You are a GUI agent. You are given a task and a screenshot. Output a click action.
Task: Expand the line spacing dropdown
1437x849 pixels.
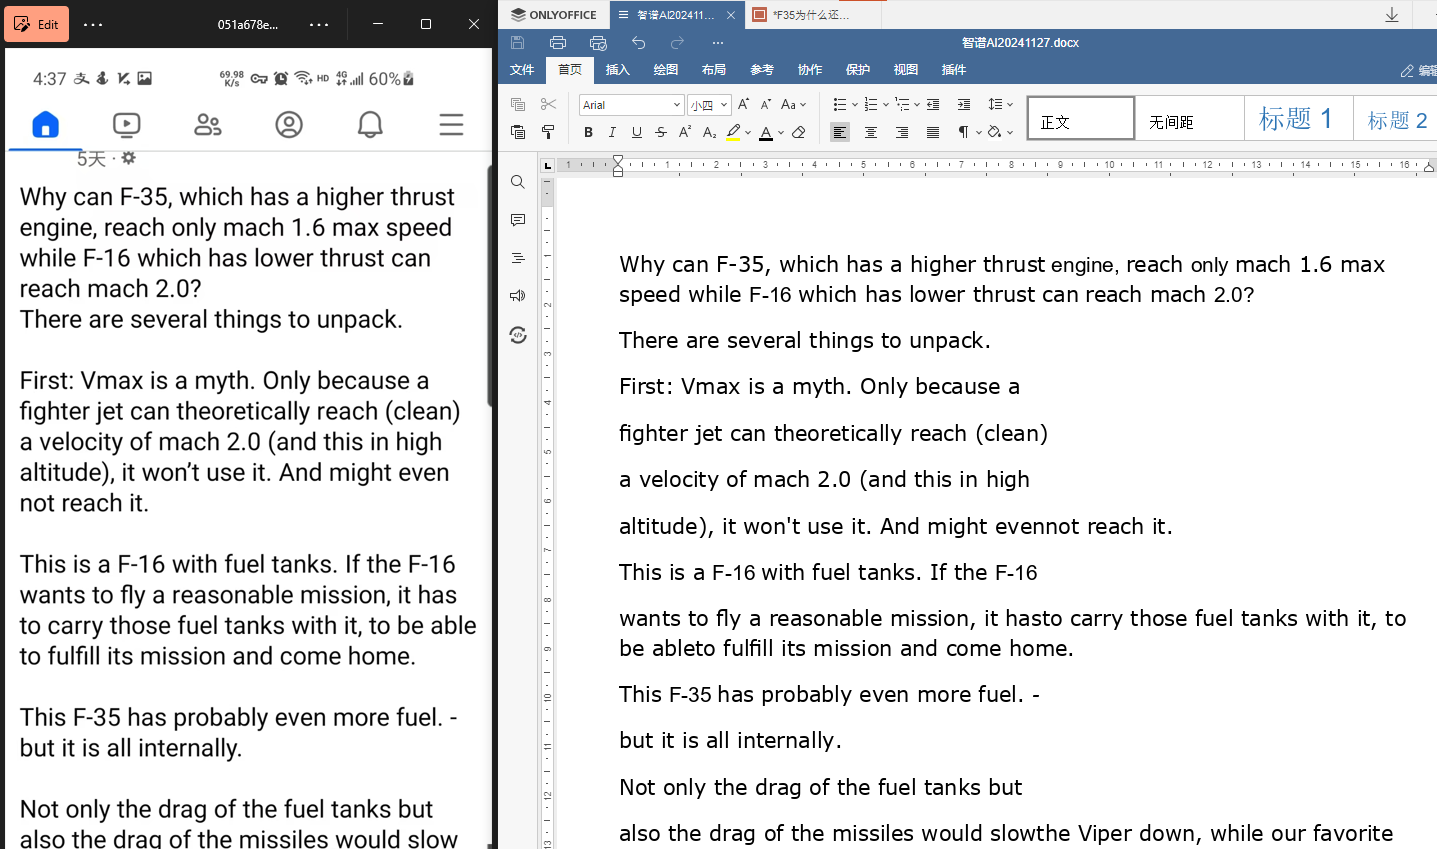(x=1010, y=104)
